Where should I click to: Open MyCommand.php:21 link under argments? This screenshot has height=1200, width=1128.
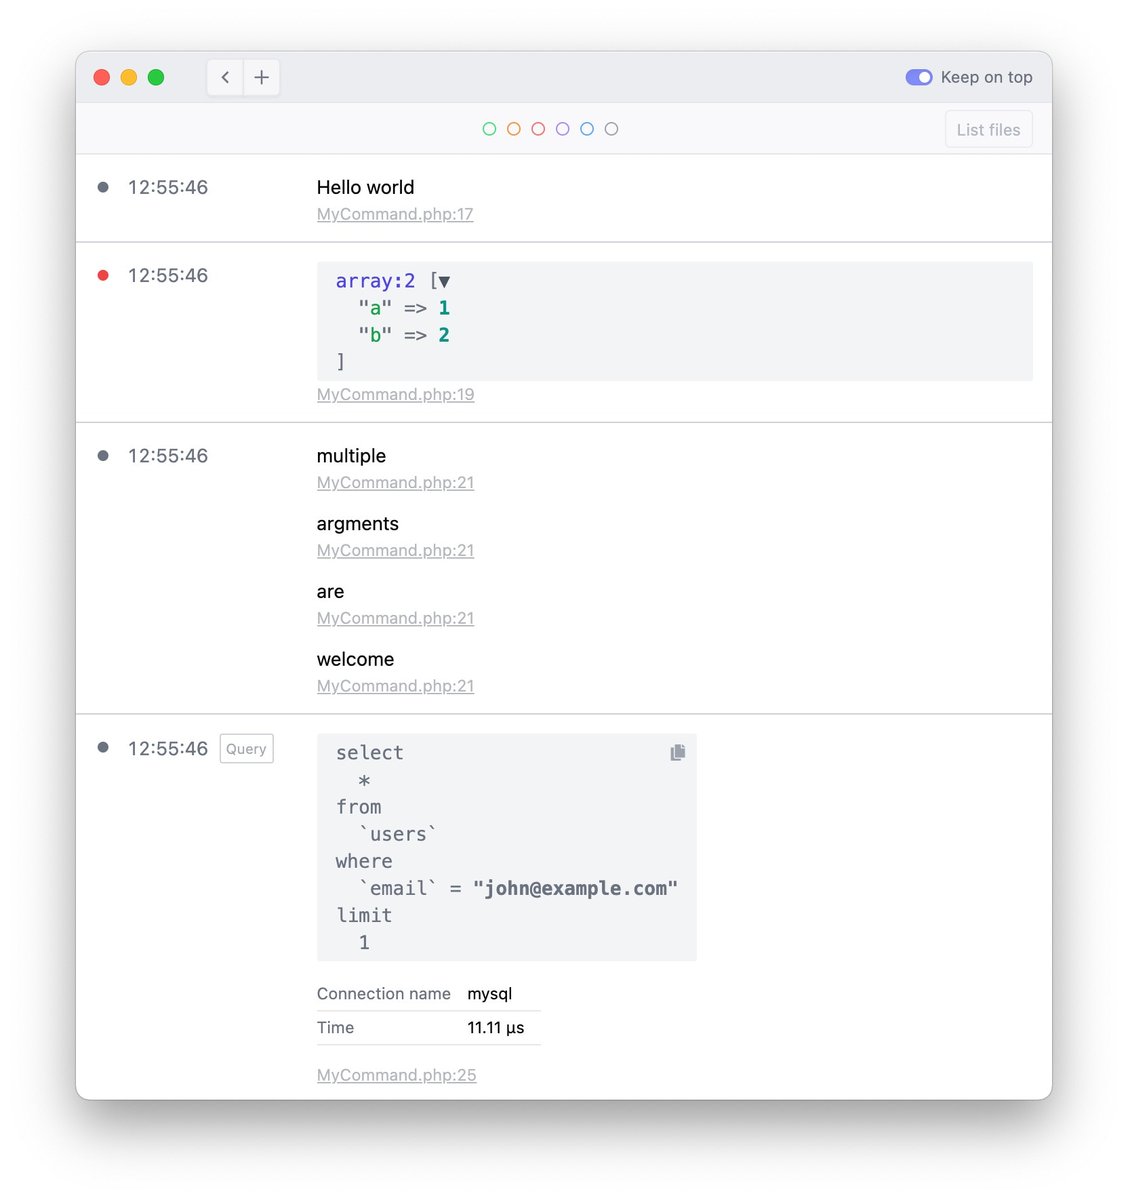395,550
